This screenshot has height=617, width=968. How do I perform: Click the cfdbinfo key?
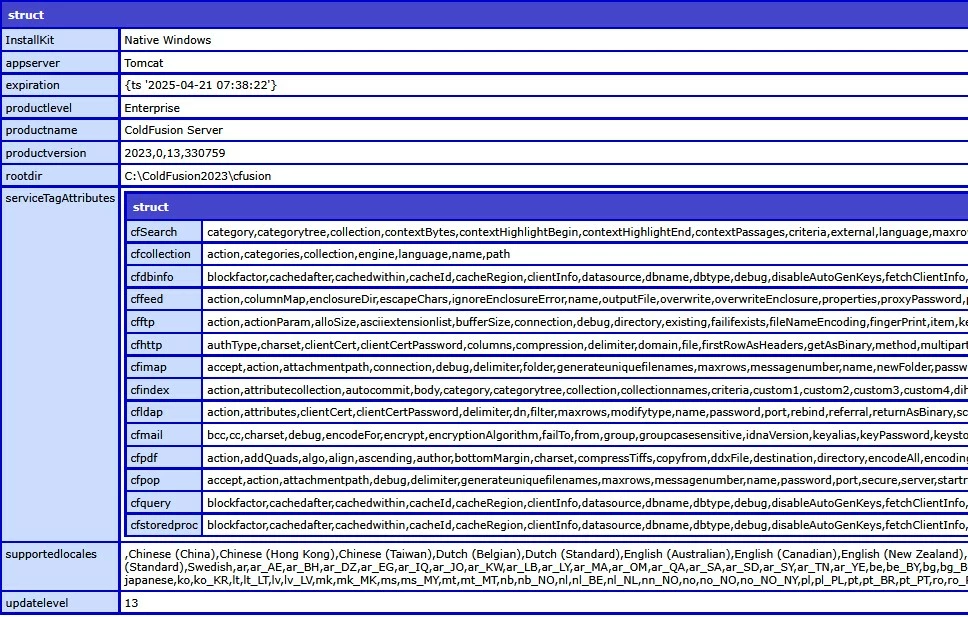coord(164,277)
